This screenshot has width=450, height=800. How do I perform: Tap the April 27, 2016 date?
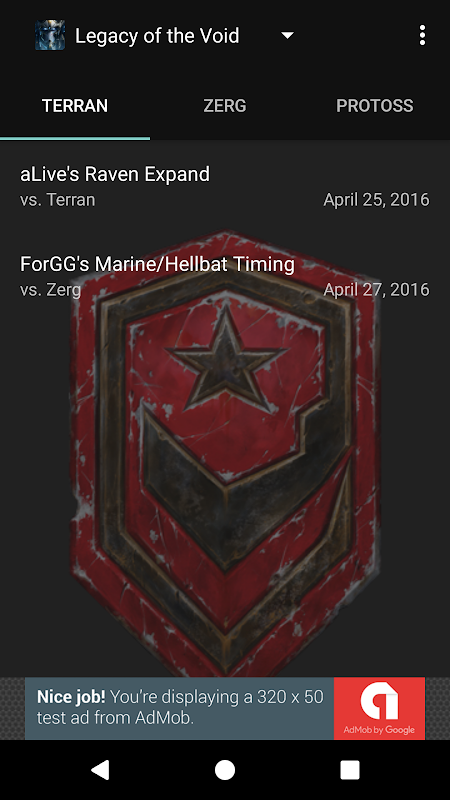pyautogui.click(x=377, y=289)
